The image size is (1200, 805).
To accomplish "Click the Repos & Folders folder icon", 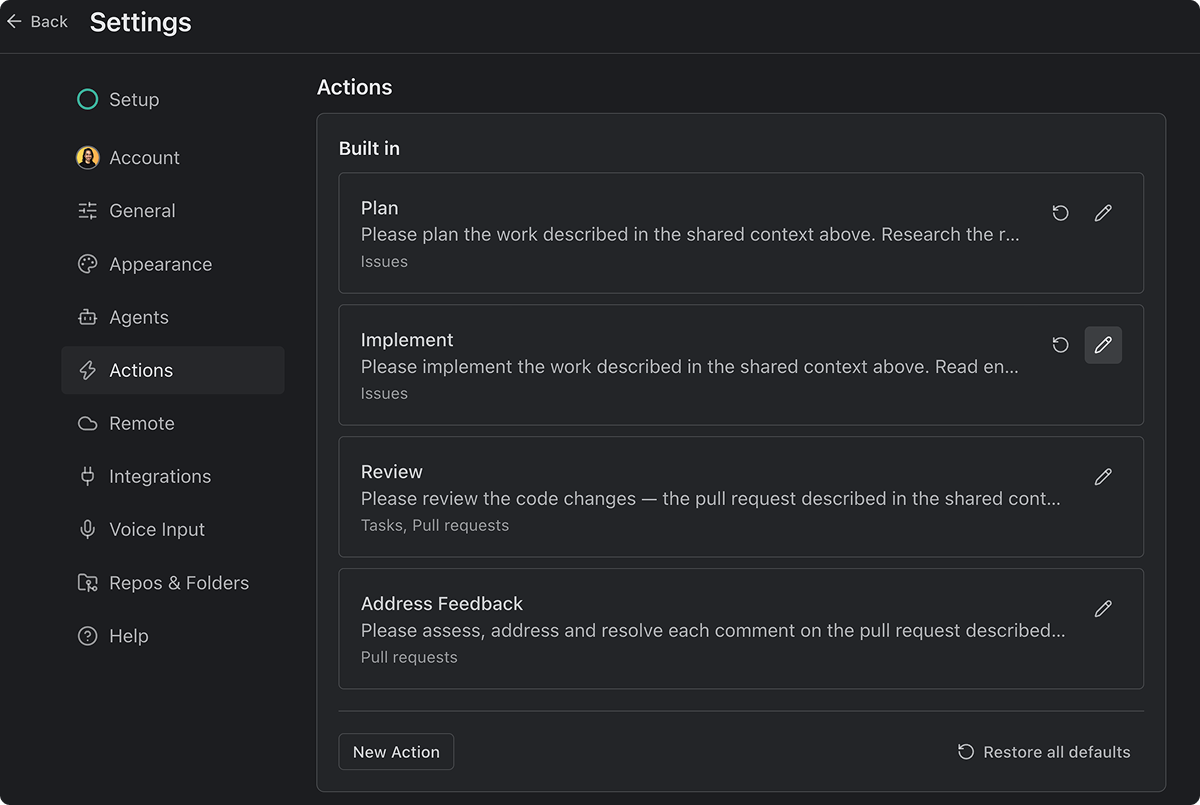I will tap(87, 583).
